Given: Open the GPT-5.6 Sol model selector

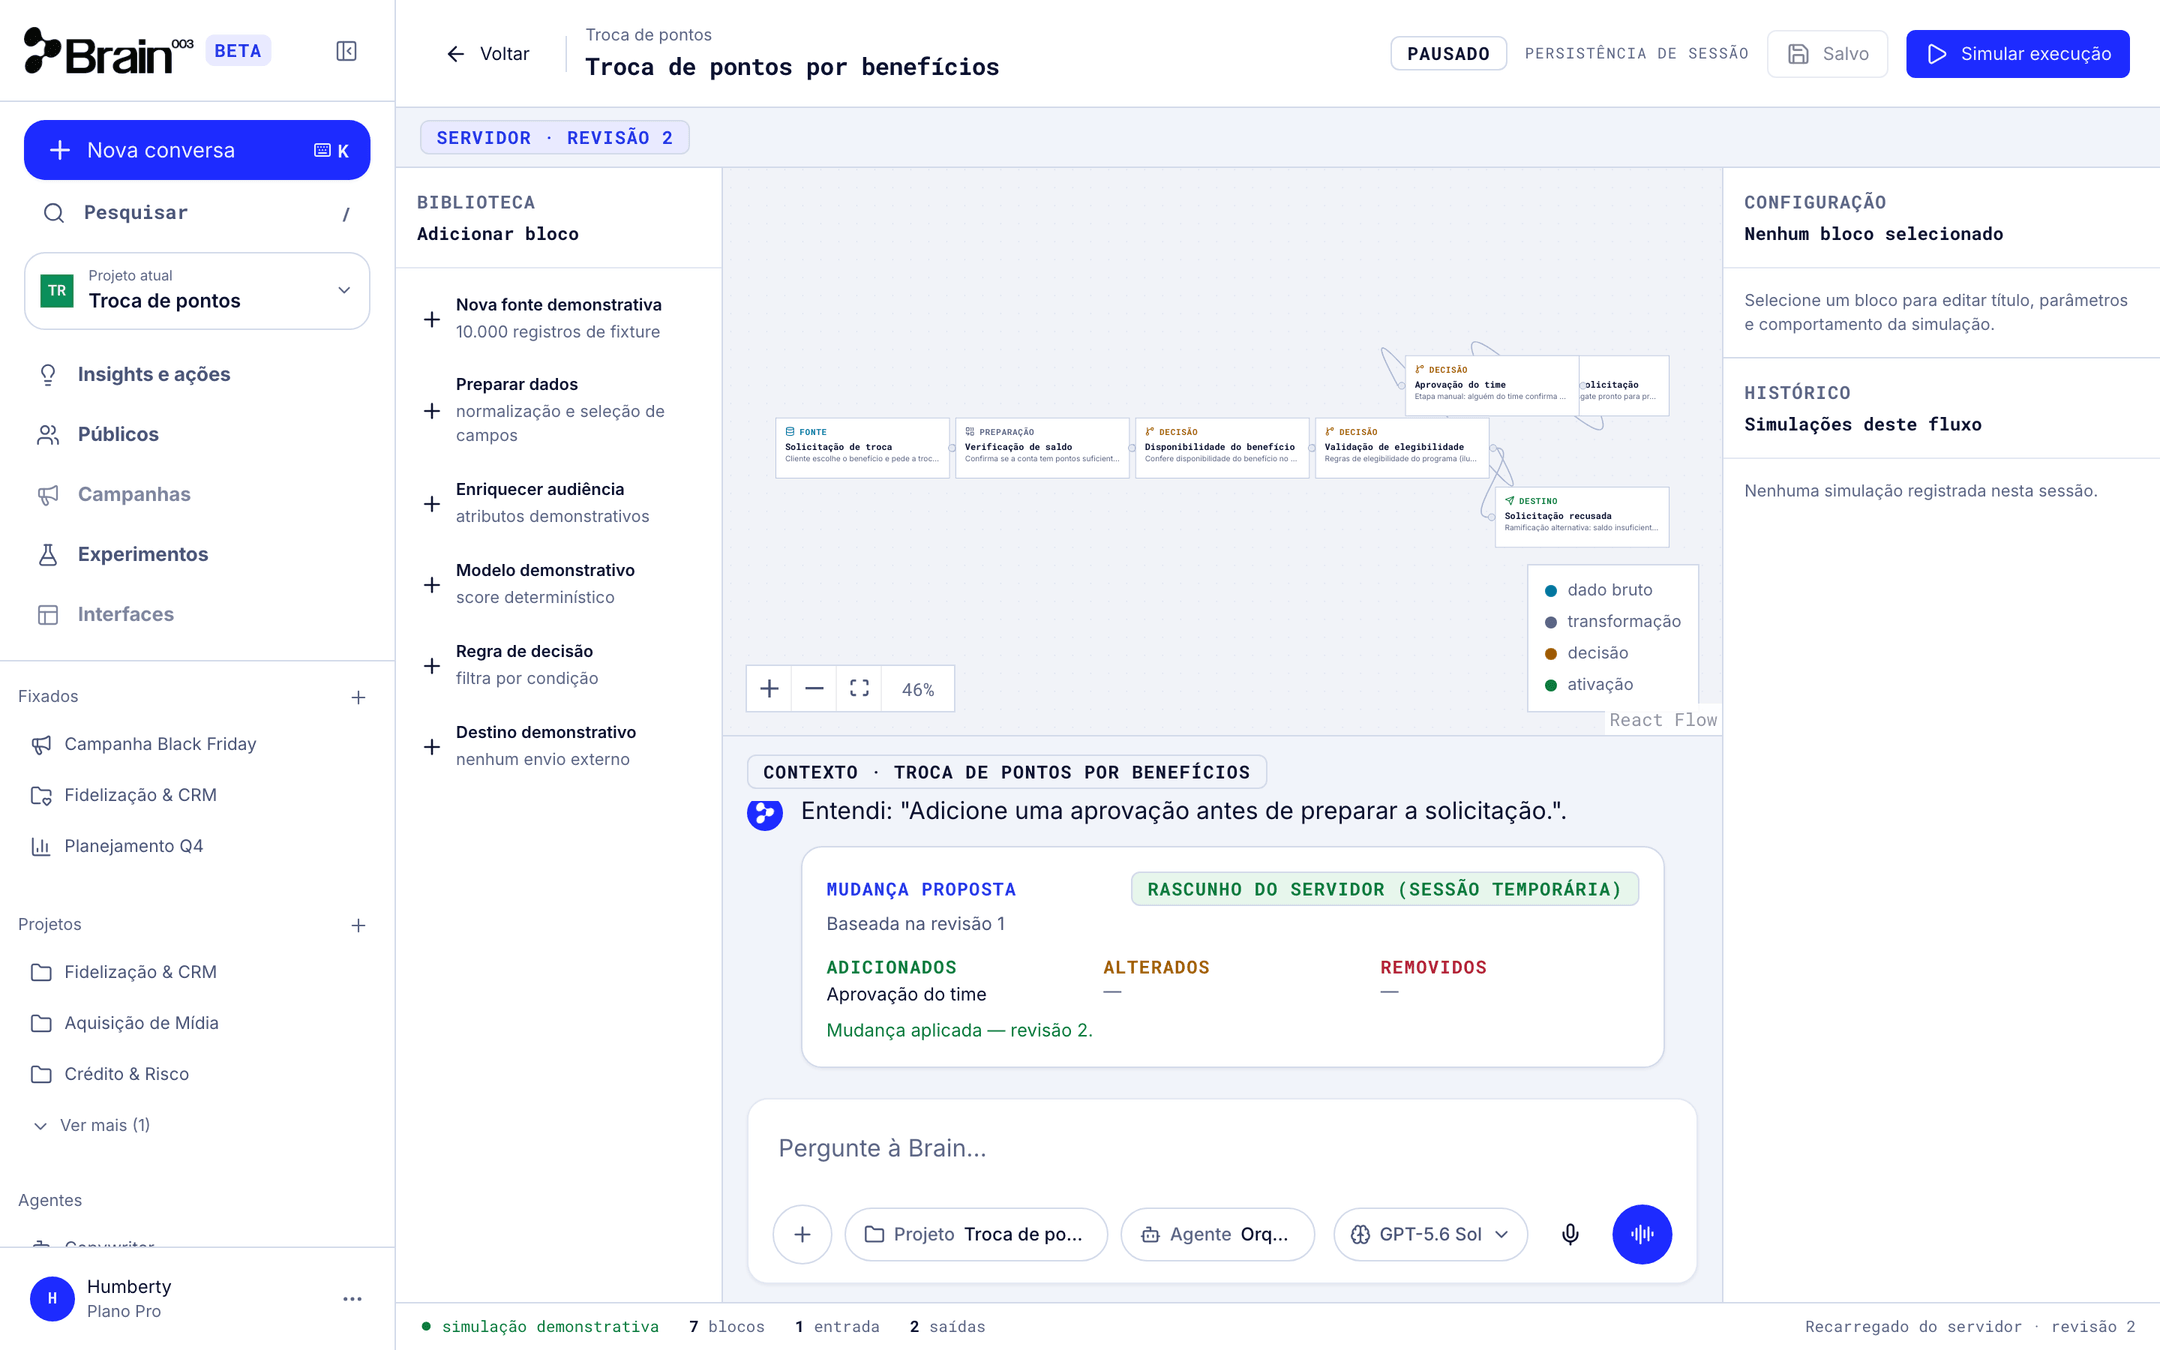Looking at the screenshot, I should [1430, 1234].
